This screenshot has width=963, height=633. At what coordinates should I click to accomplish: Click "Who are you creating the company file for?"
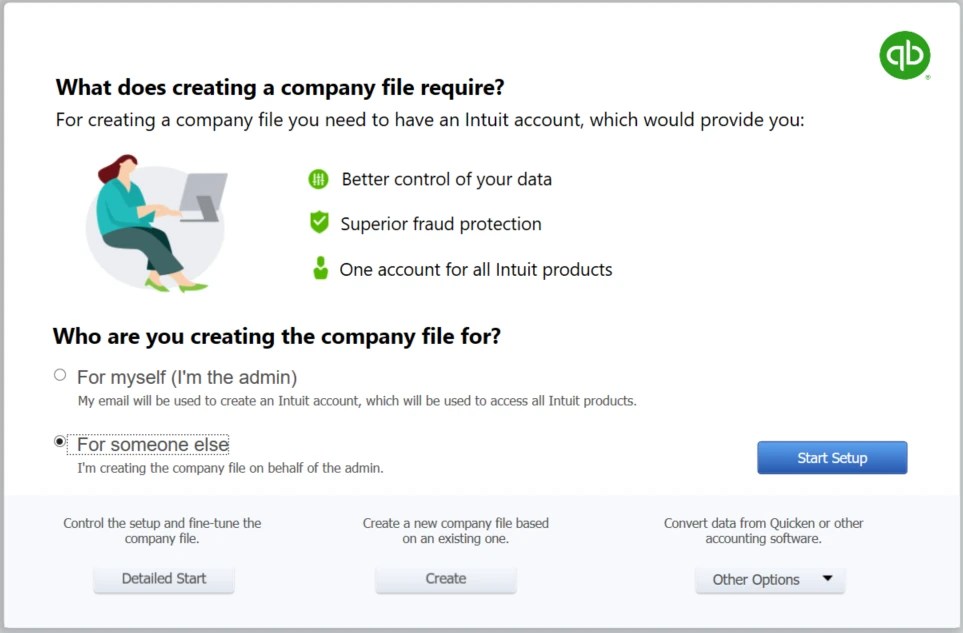click(x=275, y=336)
